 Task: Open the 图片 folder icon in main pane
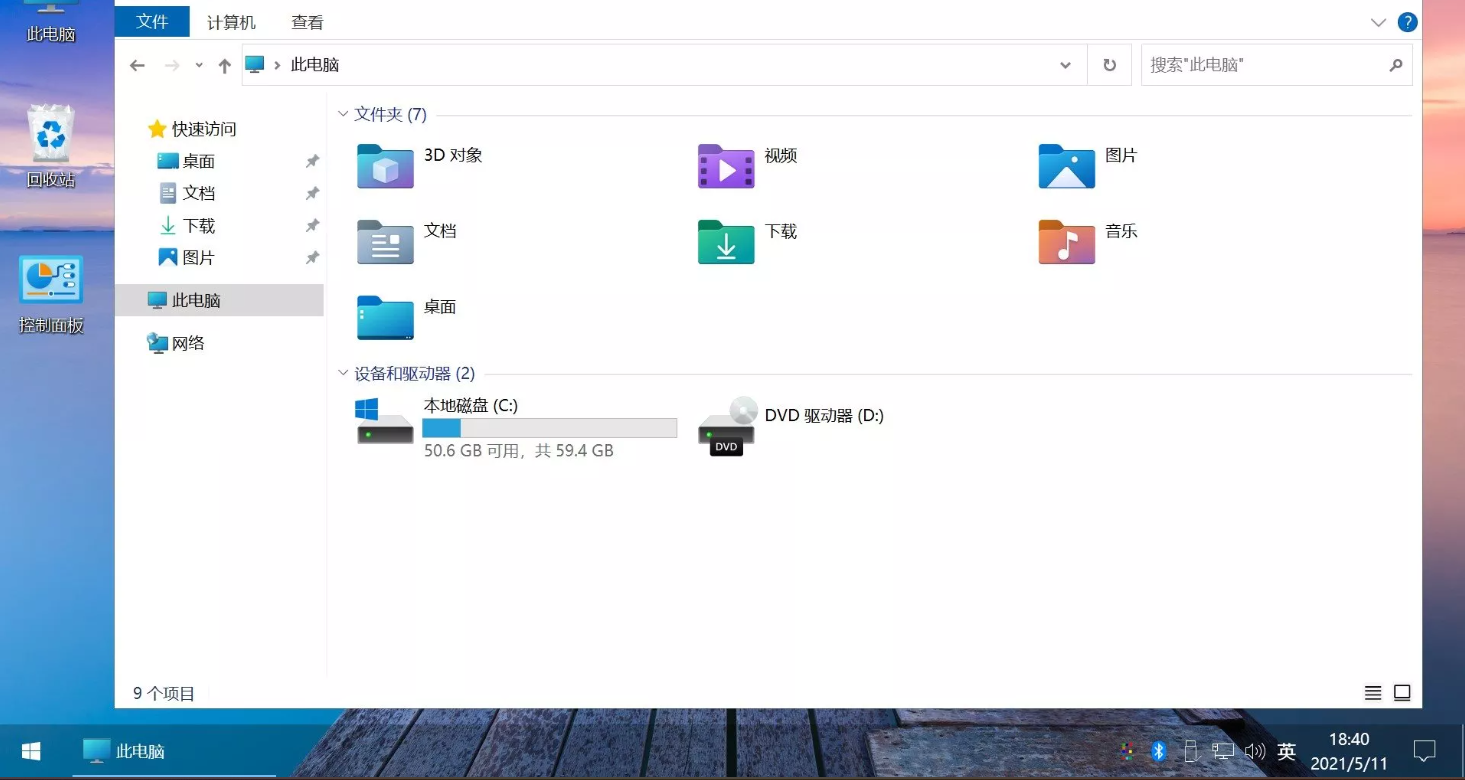(1066, 166)
